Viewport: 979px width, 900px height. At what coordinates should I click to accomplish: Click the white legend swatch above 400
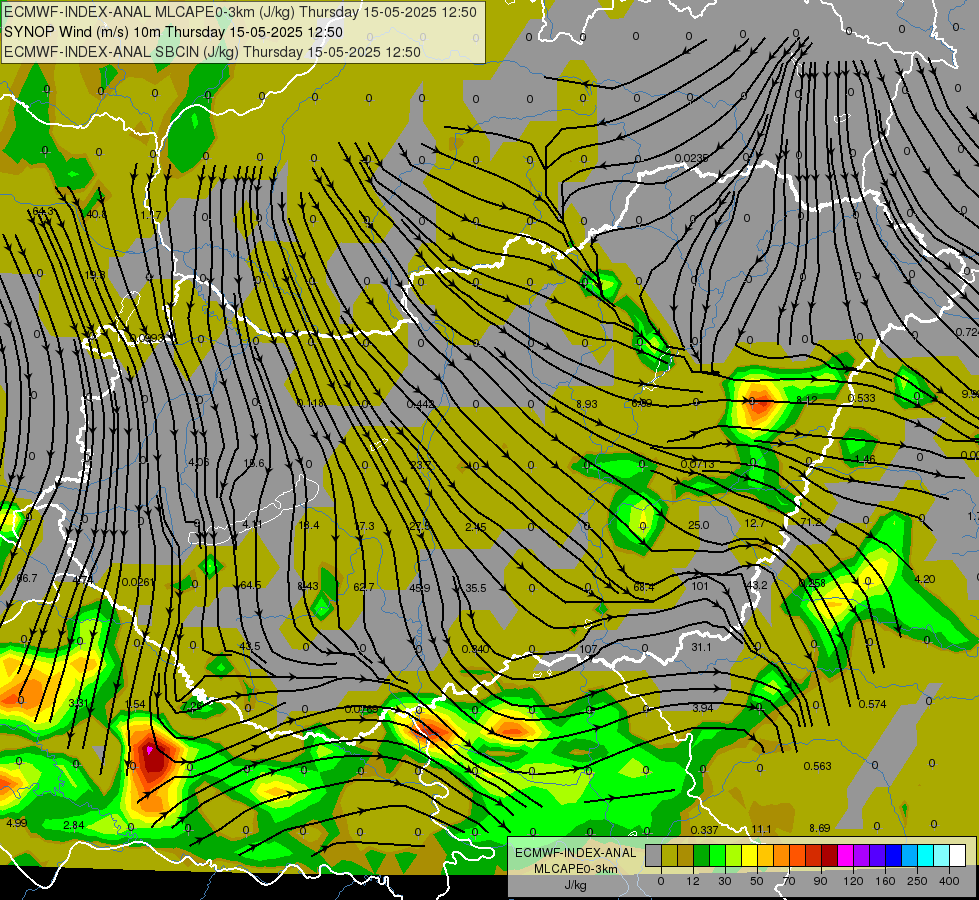(957, 855)
